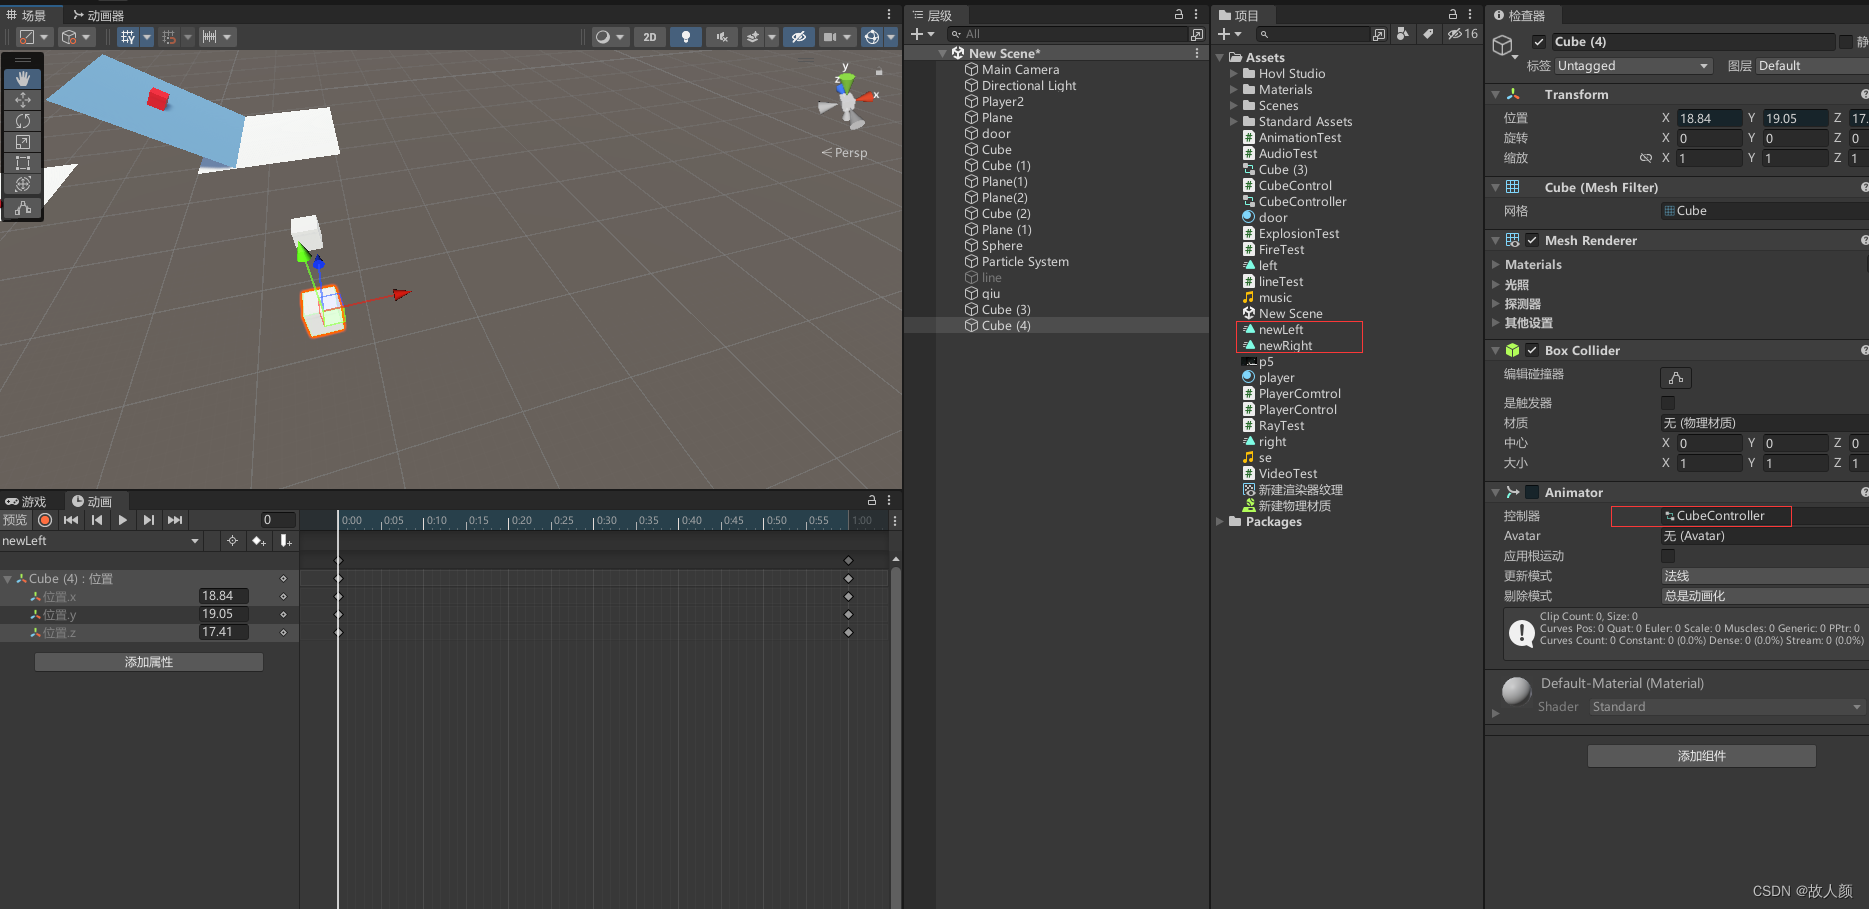The height and width of the screenshot is (909, 1869).
Task: Select the combined Transform tool
Action: point(23,184)
